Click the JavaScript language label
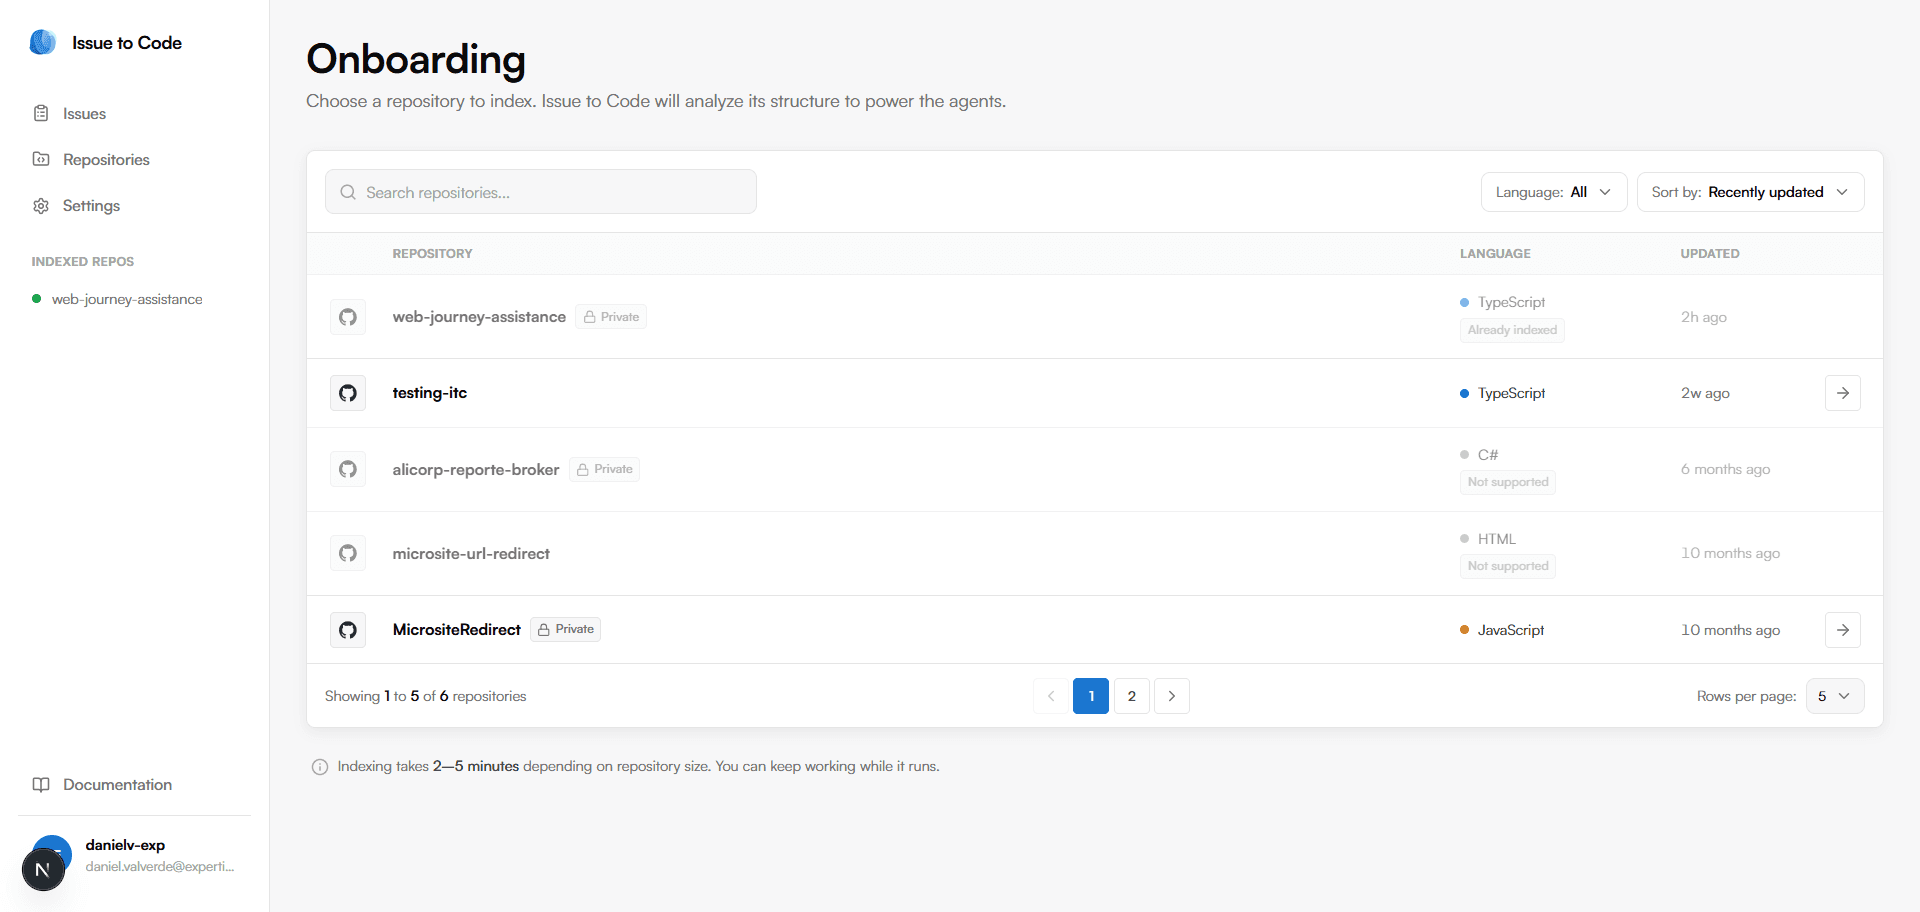The height and width of the screenshot is (912, 1920). [x=1511, y=630]
